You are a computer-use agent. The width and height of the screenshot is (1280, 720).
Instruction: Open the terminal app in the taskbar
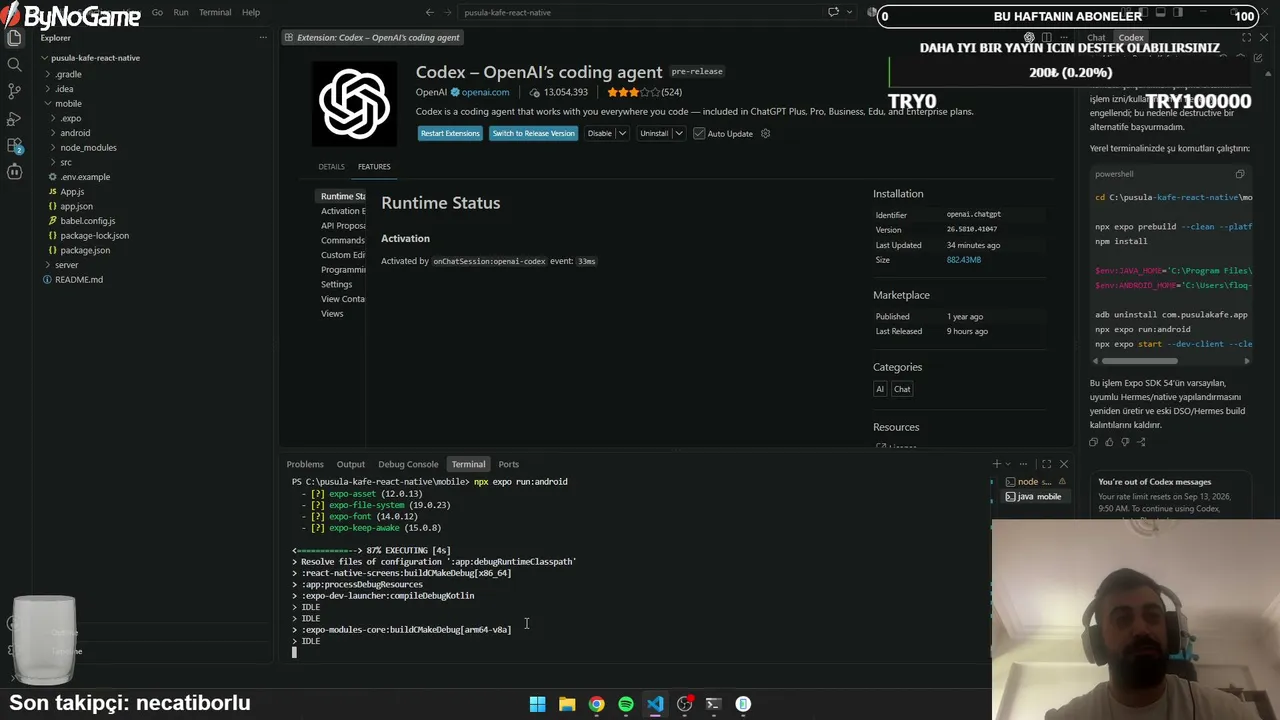[x=713, y=704]
